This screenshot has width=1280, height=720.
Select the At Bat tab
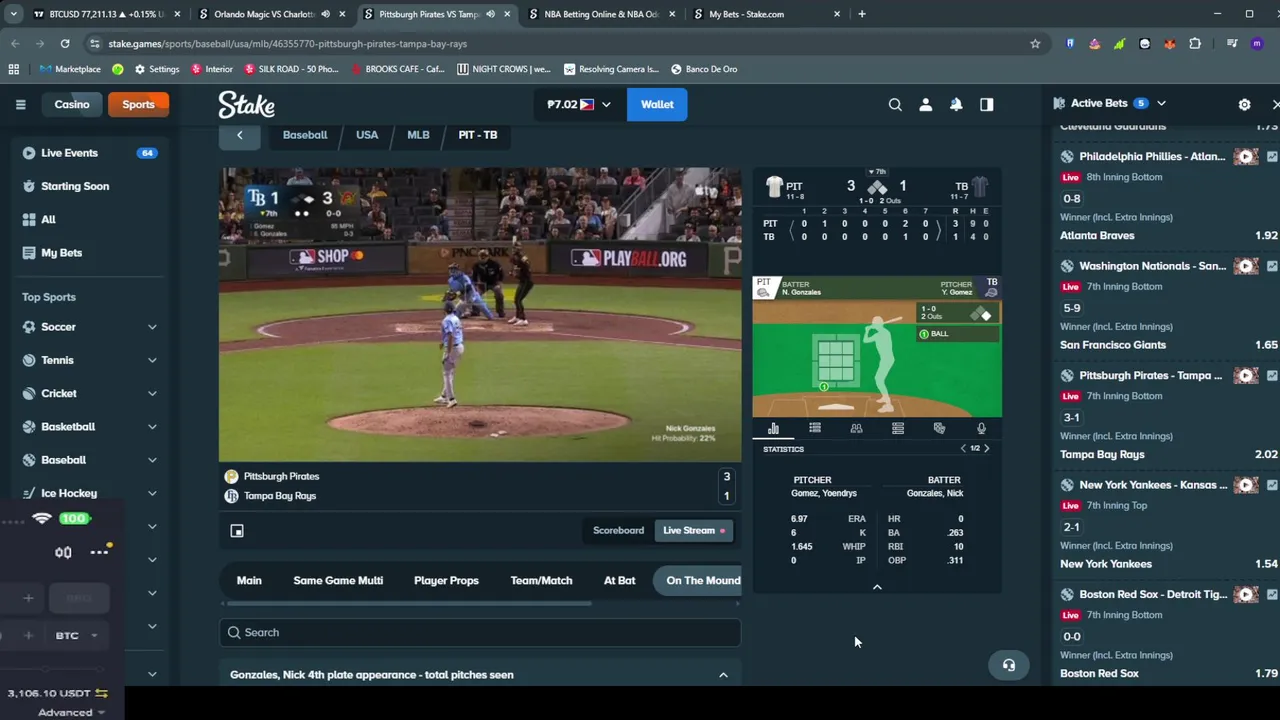click(619, 580)
